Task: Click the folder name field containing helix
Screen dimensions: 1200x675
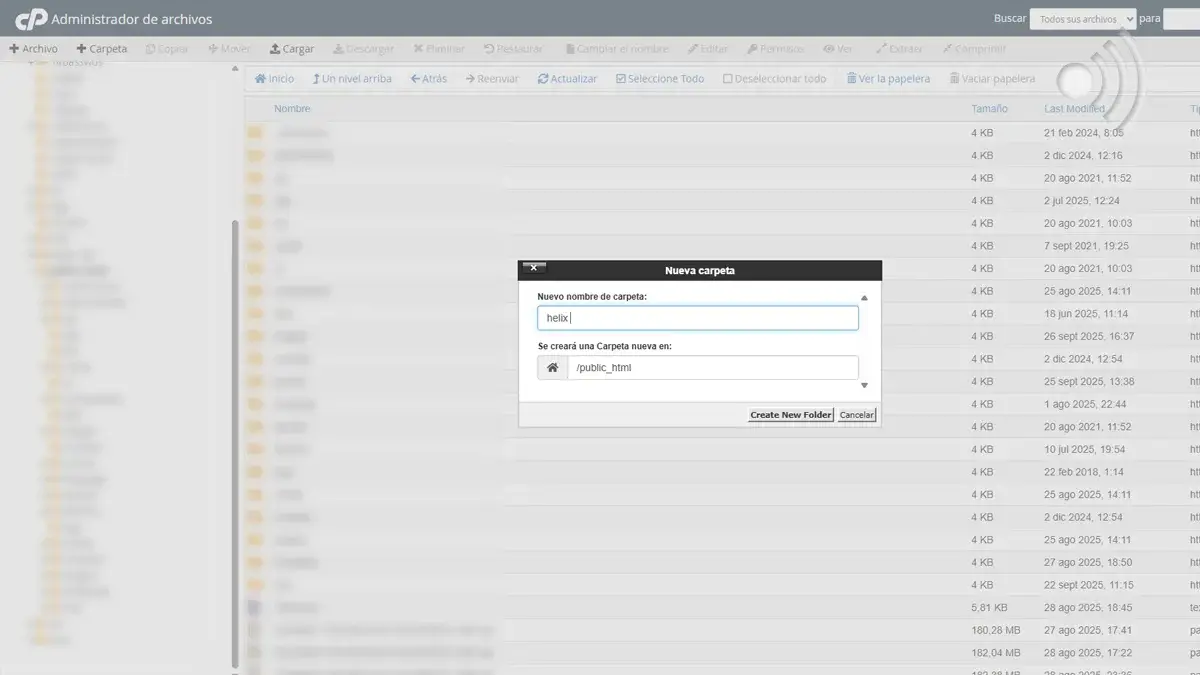Action: (697, 318)
